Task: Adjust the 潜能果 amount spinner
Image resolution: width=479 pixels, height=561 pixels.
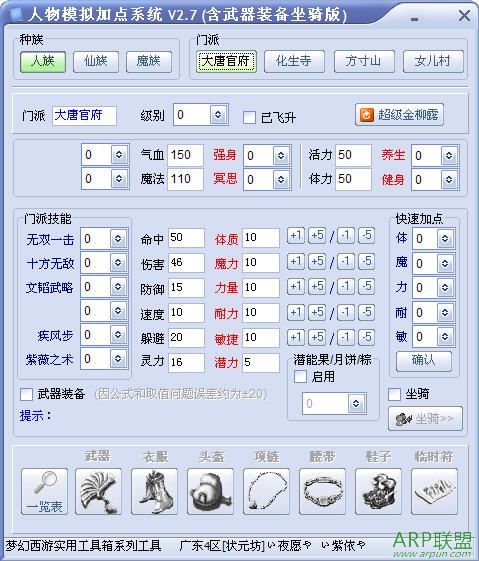Action: [356, 404]
